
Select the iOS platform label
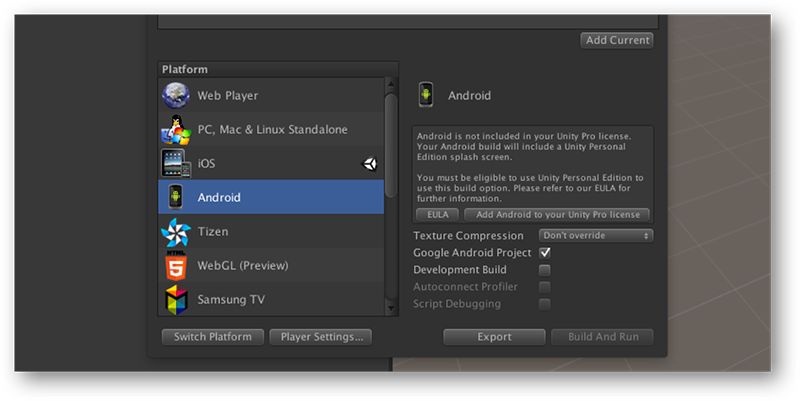click(x=206, y=164)
